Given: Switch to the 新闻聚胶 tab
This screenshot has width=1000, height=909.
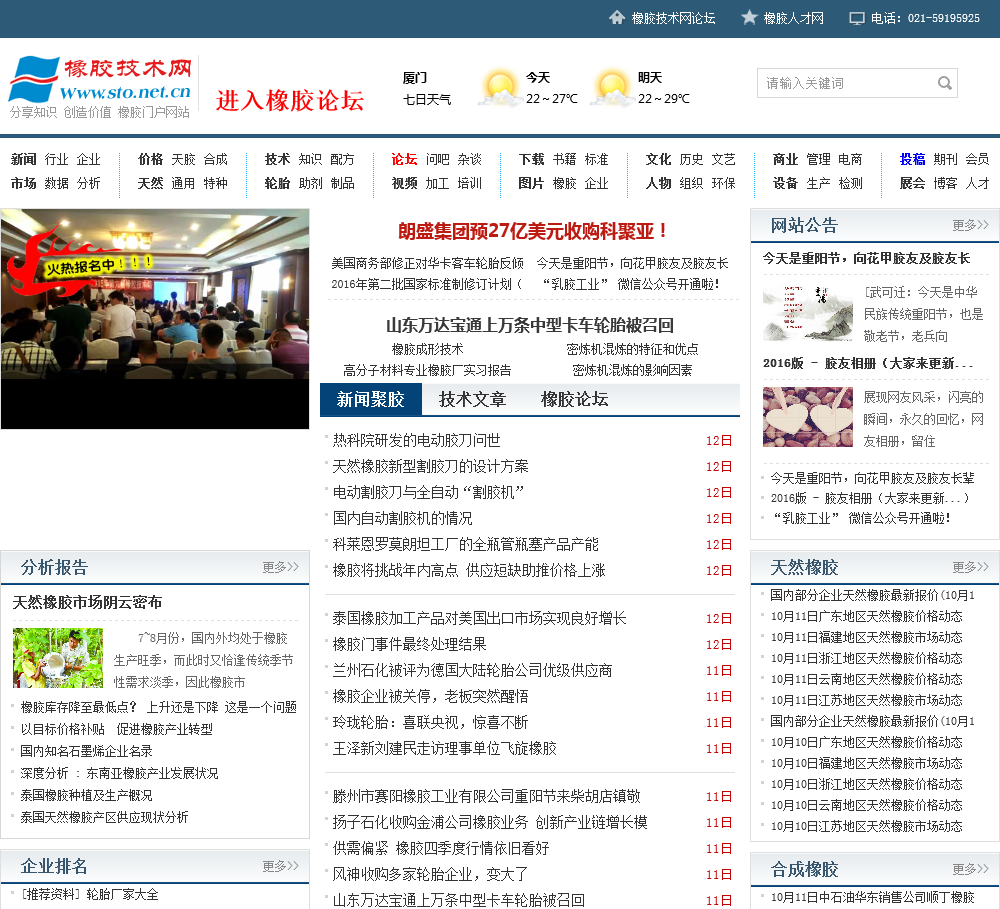Looking at the screenshot, I should (371, 399).
